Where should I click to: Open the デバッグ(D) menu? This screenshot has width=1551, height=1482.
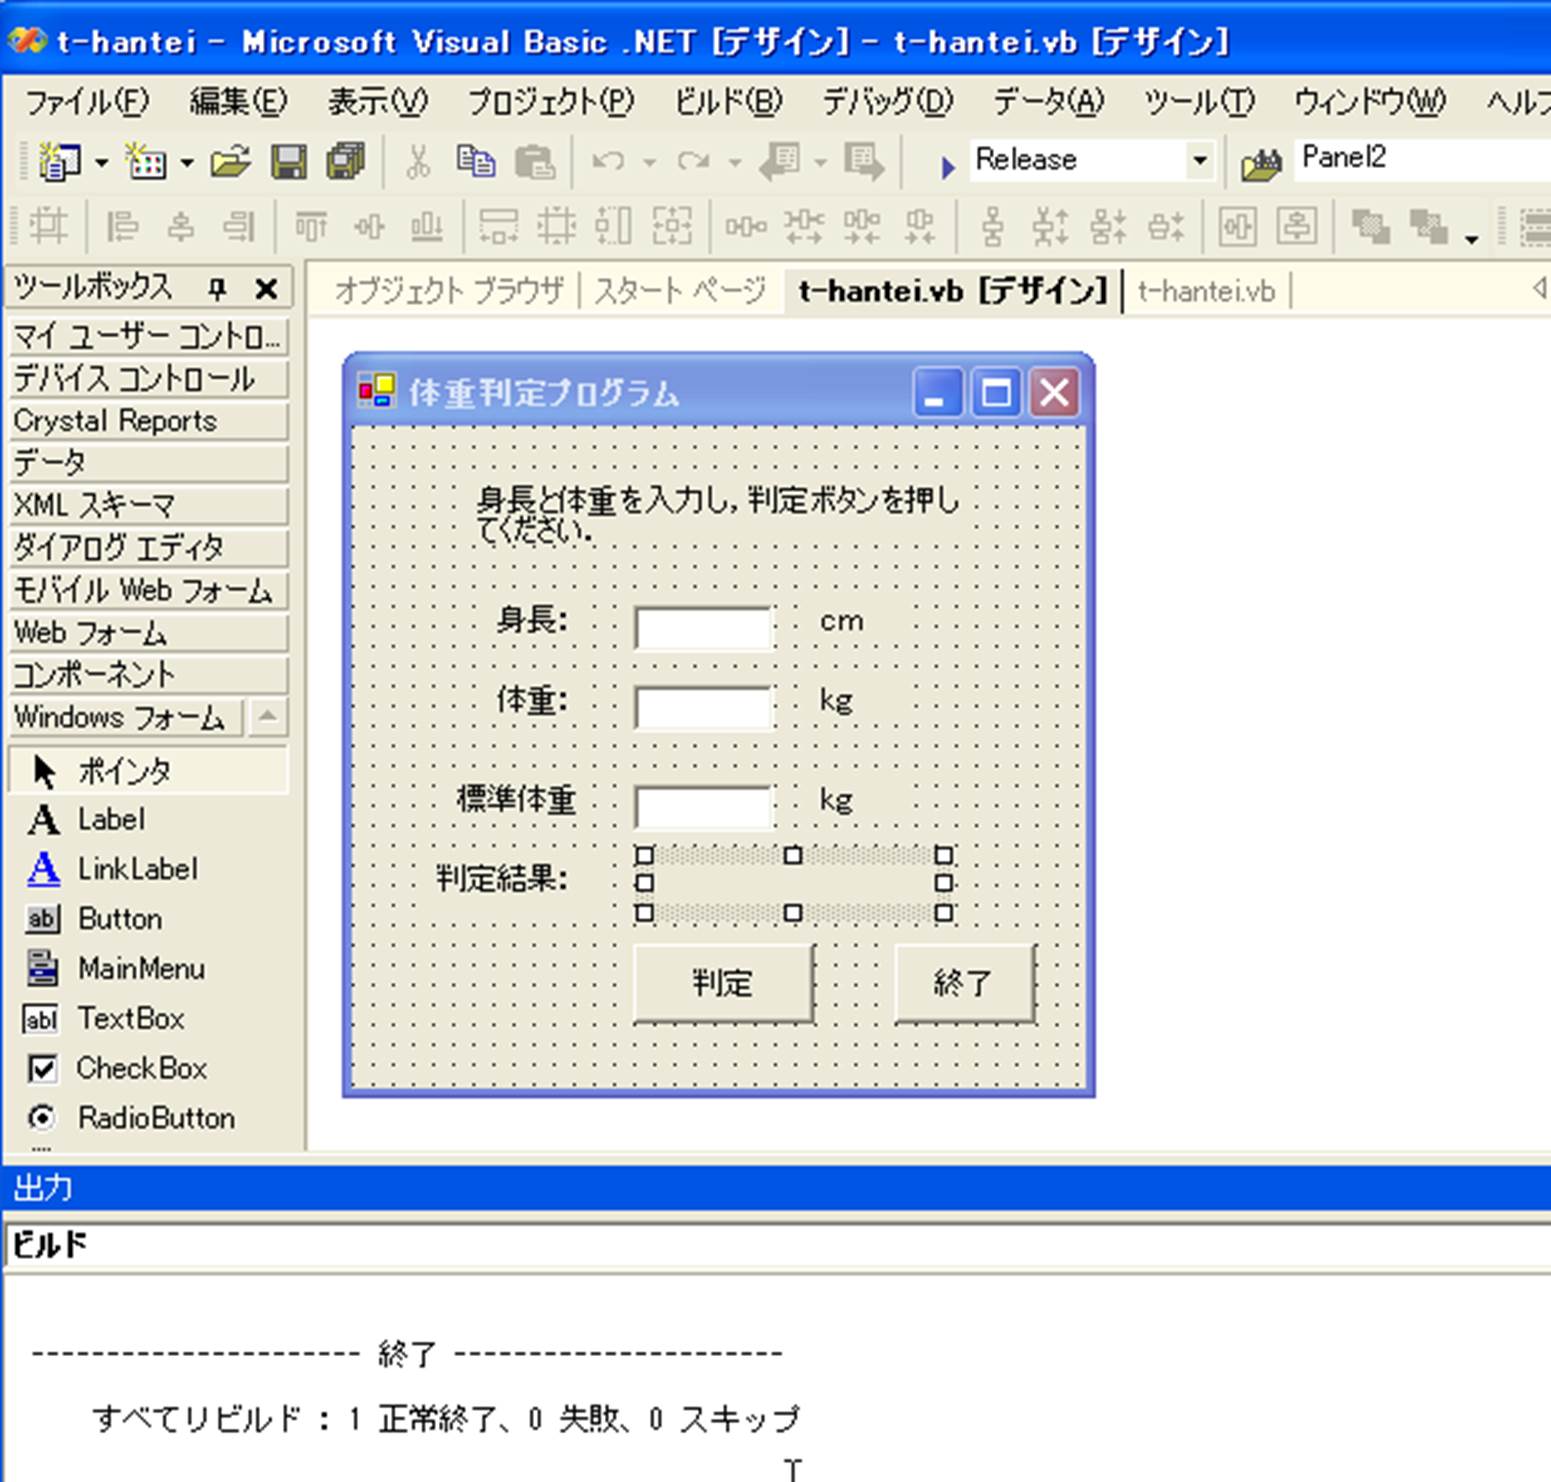pyautogui.click(x=886, y=101)
